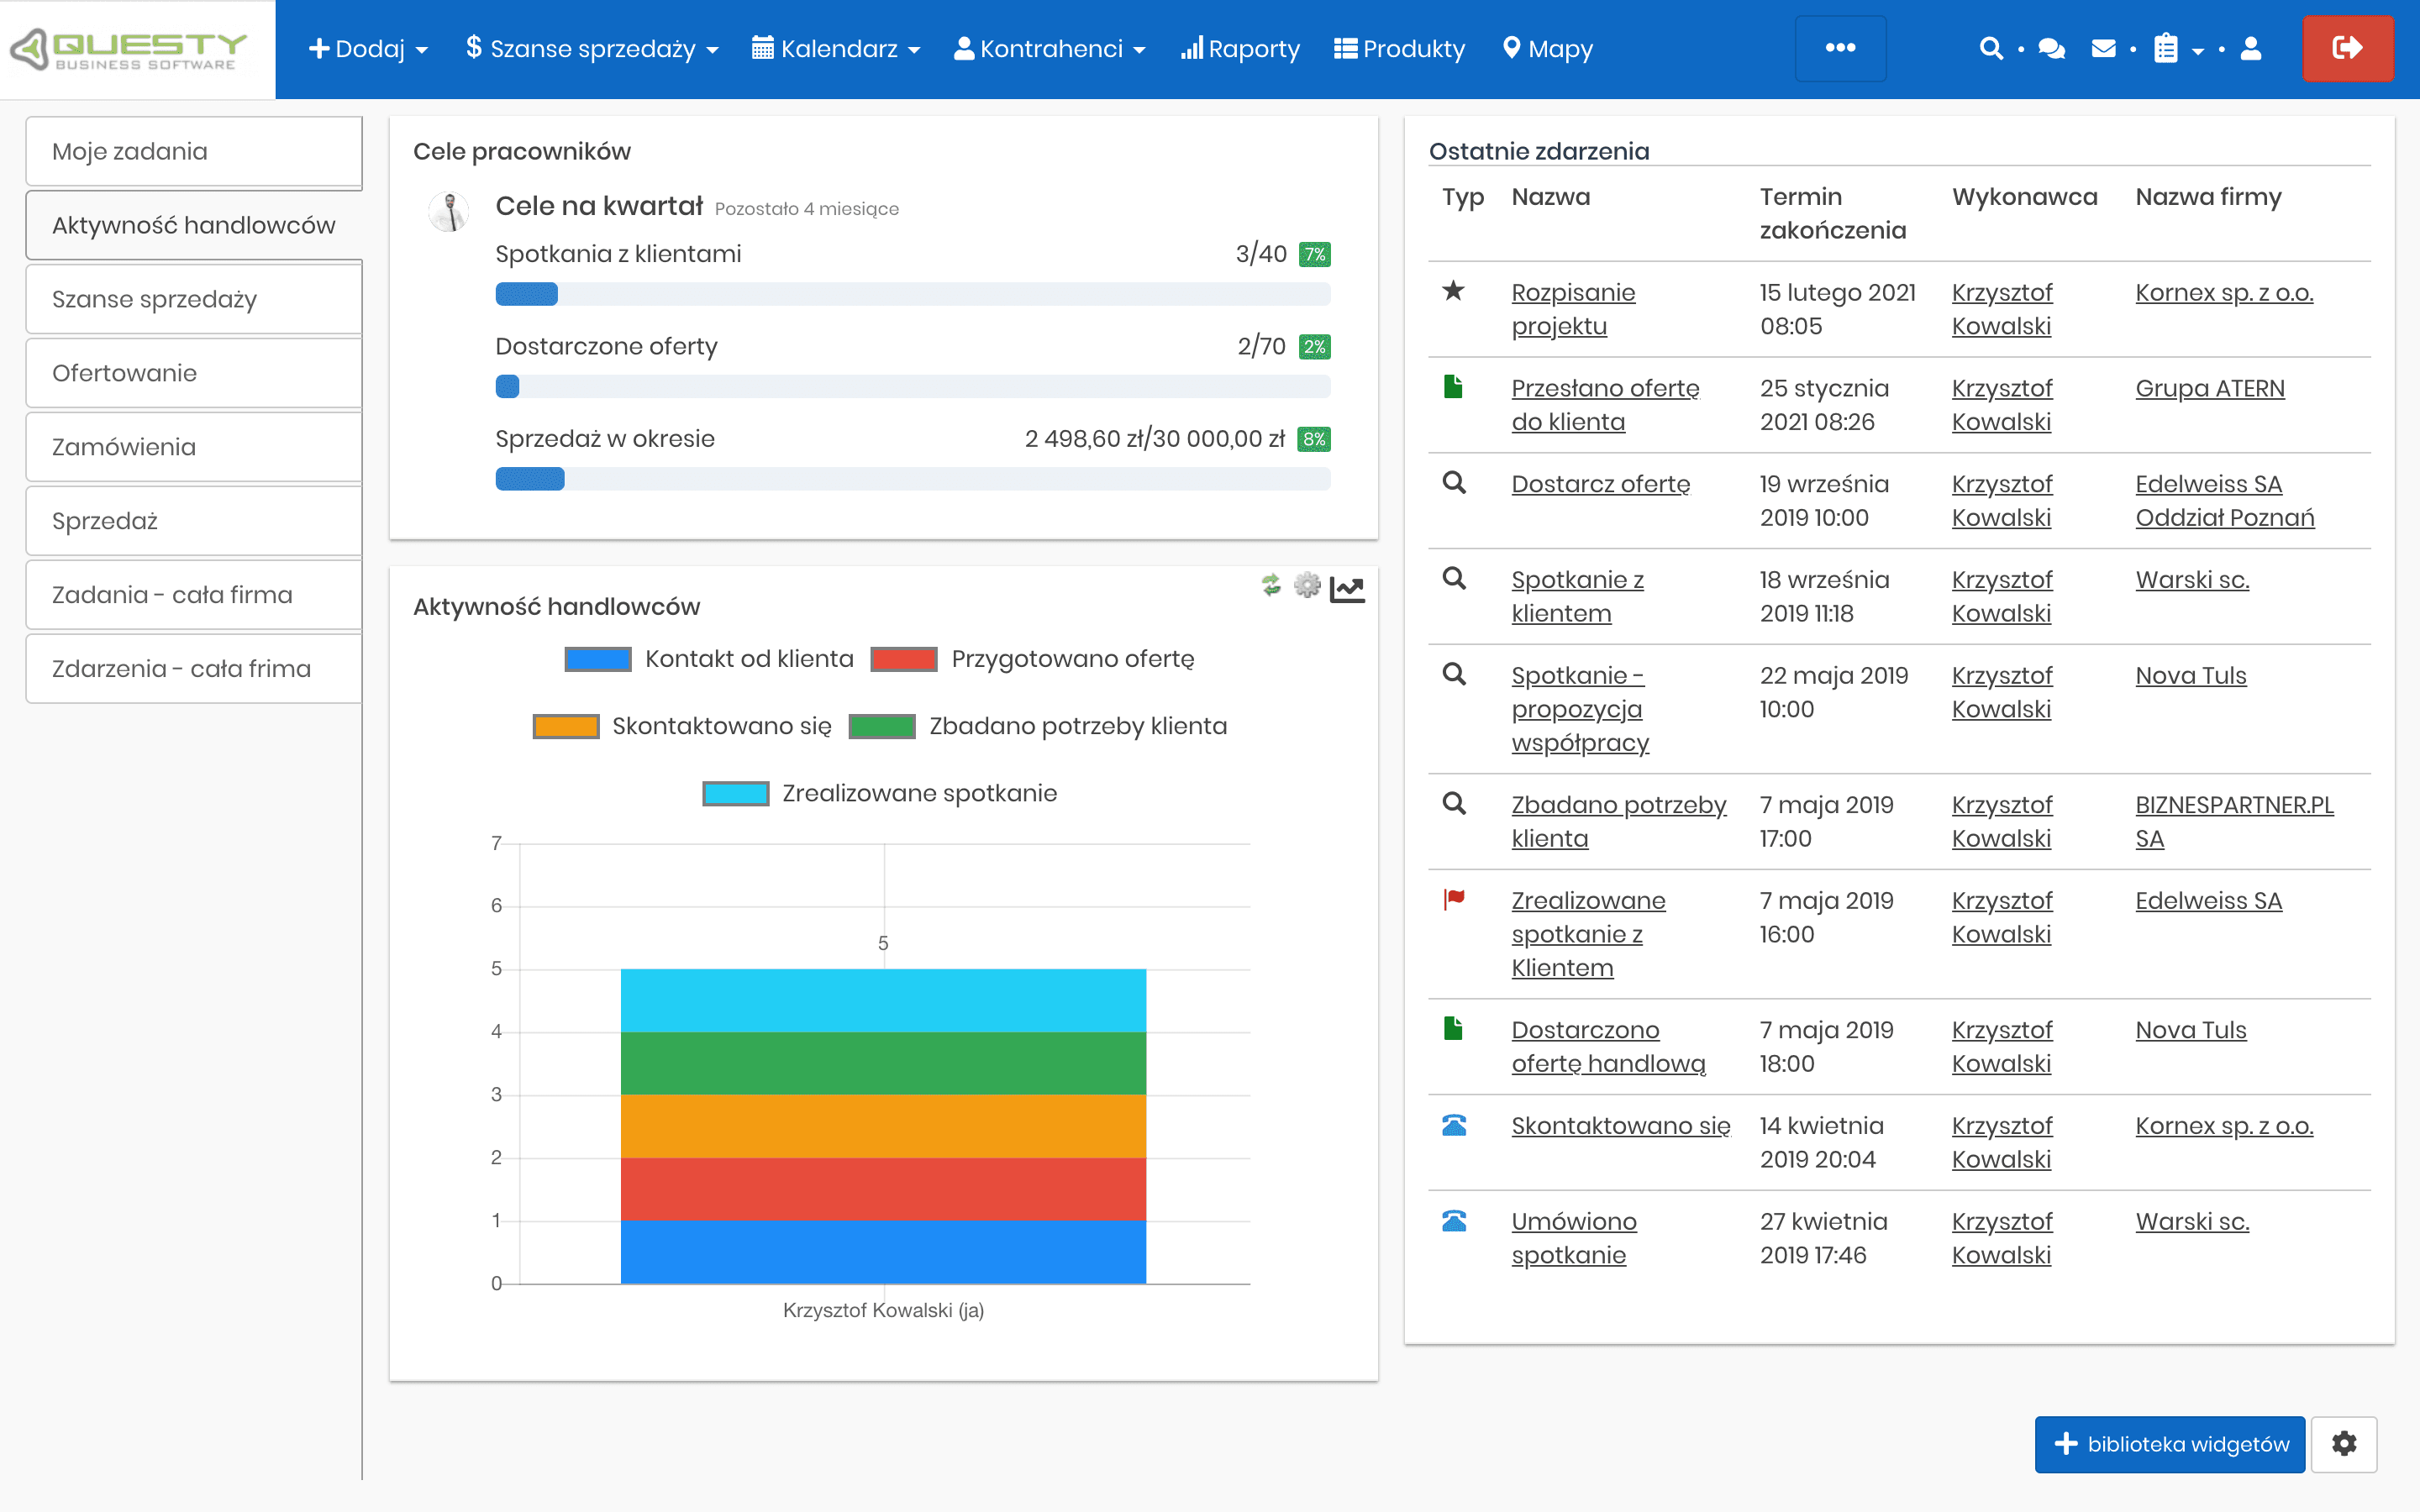Click the 7% badge for Spotkania z klientami
Image resolution: width=2420 pixels, height=1512 pixels.
coord(1314,254)
